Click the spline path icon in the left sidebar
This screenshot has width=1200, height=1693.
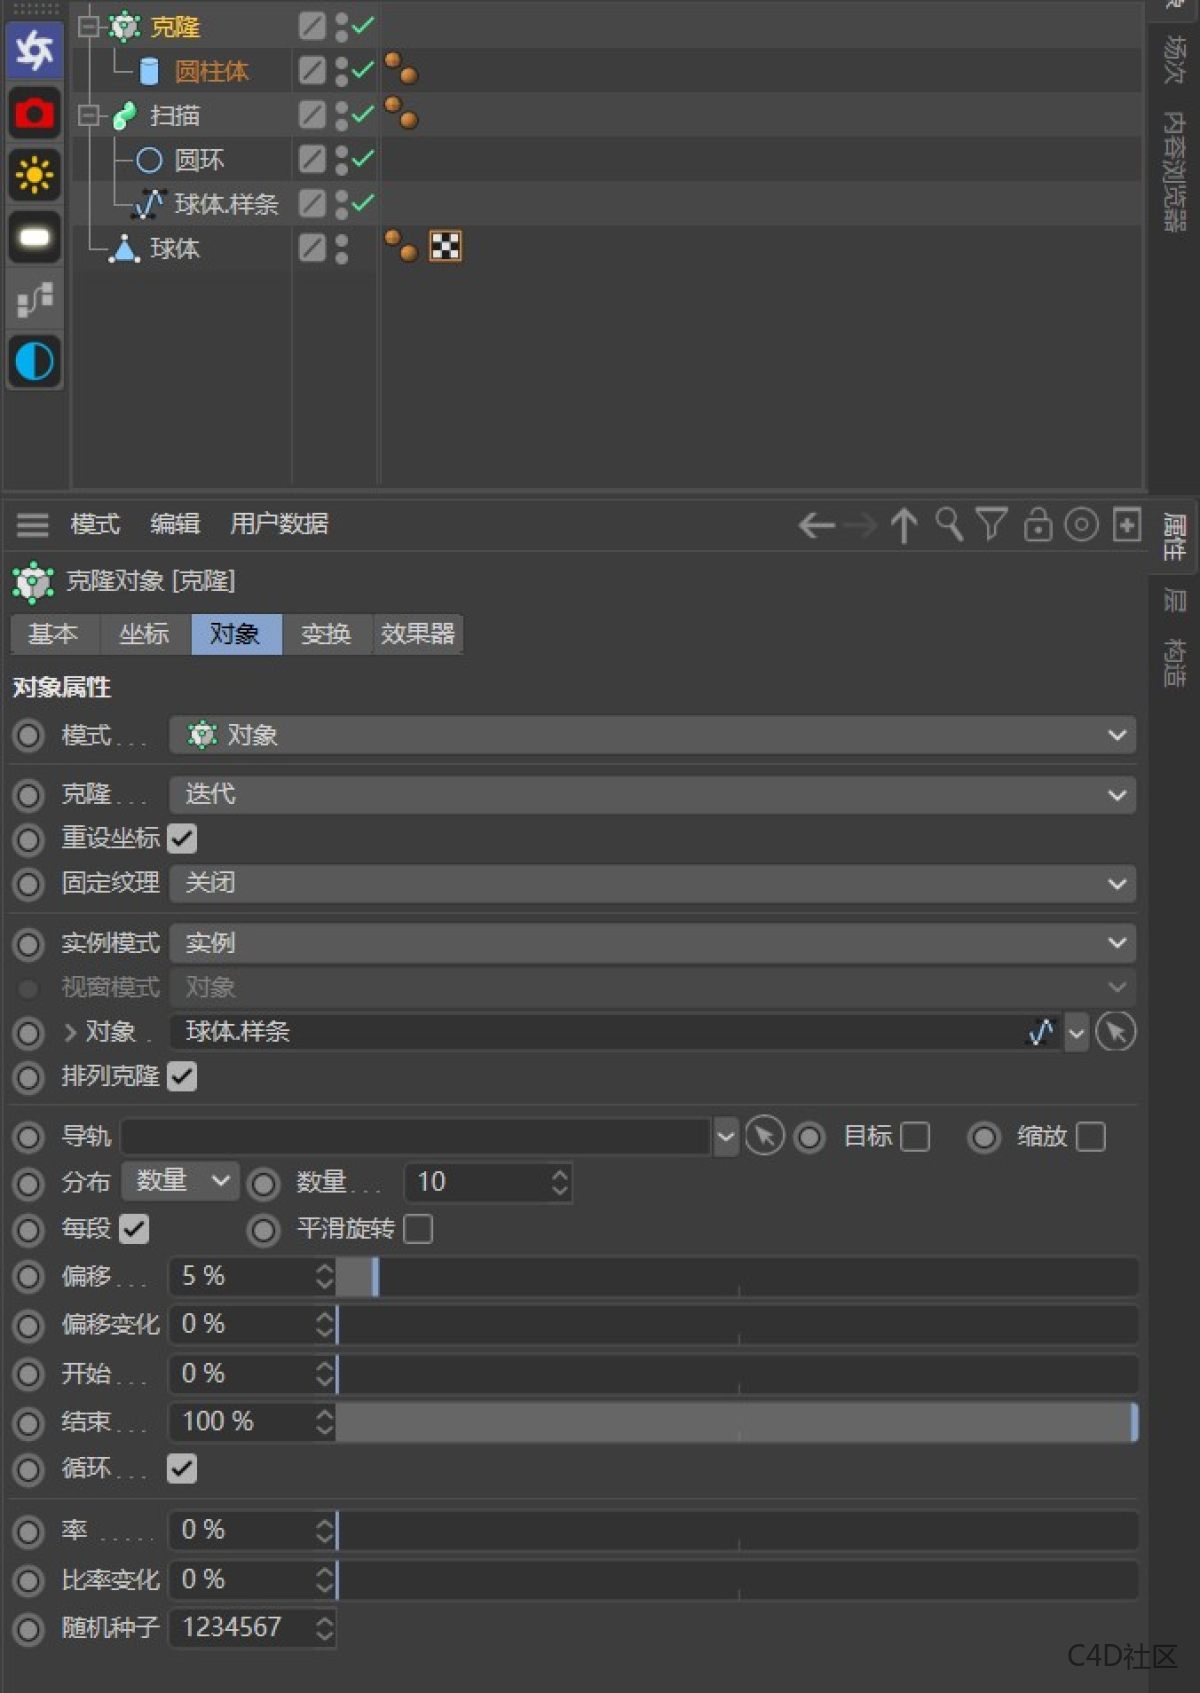pyautogui.click(x=34, y=299)
